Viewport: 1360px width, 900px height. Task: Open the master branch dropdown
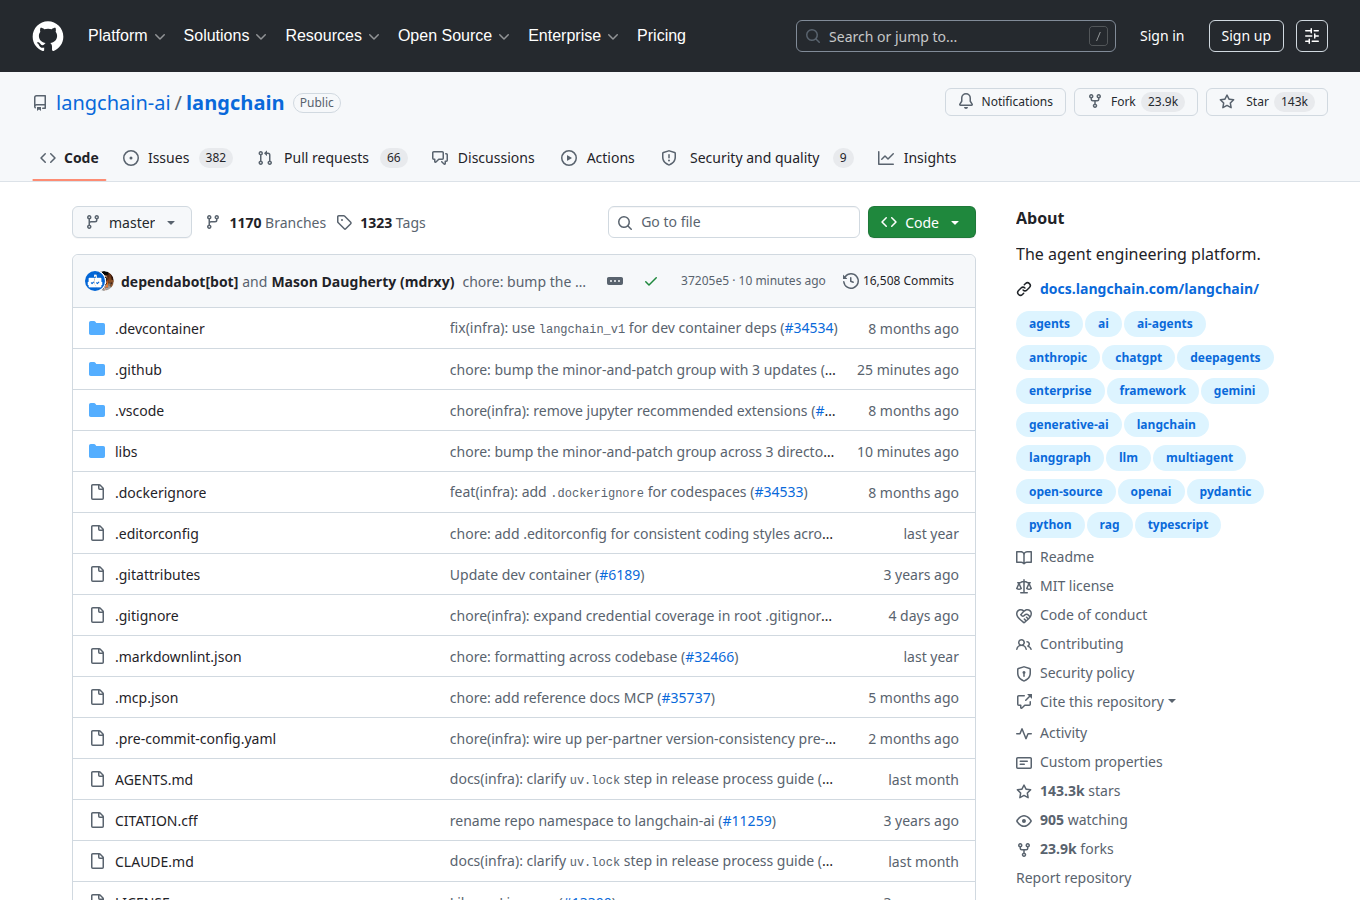[132, 222]
